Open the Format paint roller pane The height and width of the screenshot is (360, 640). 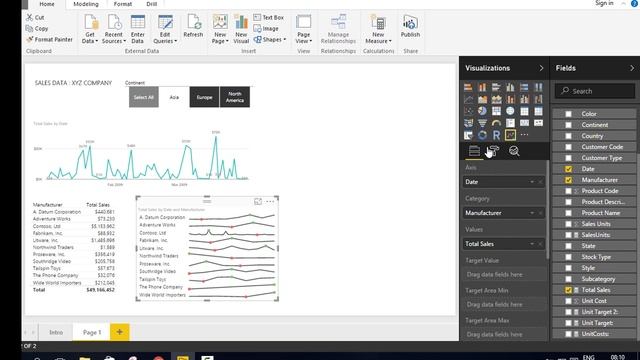coord(493,151)
